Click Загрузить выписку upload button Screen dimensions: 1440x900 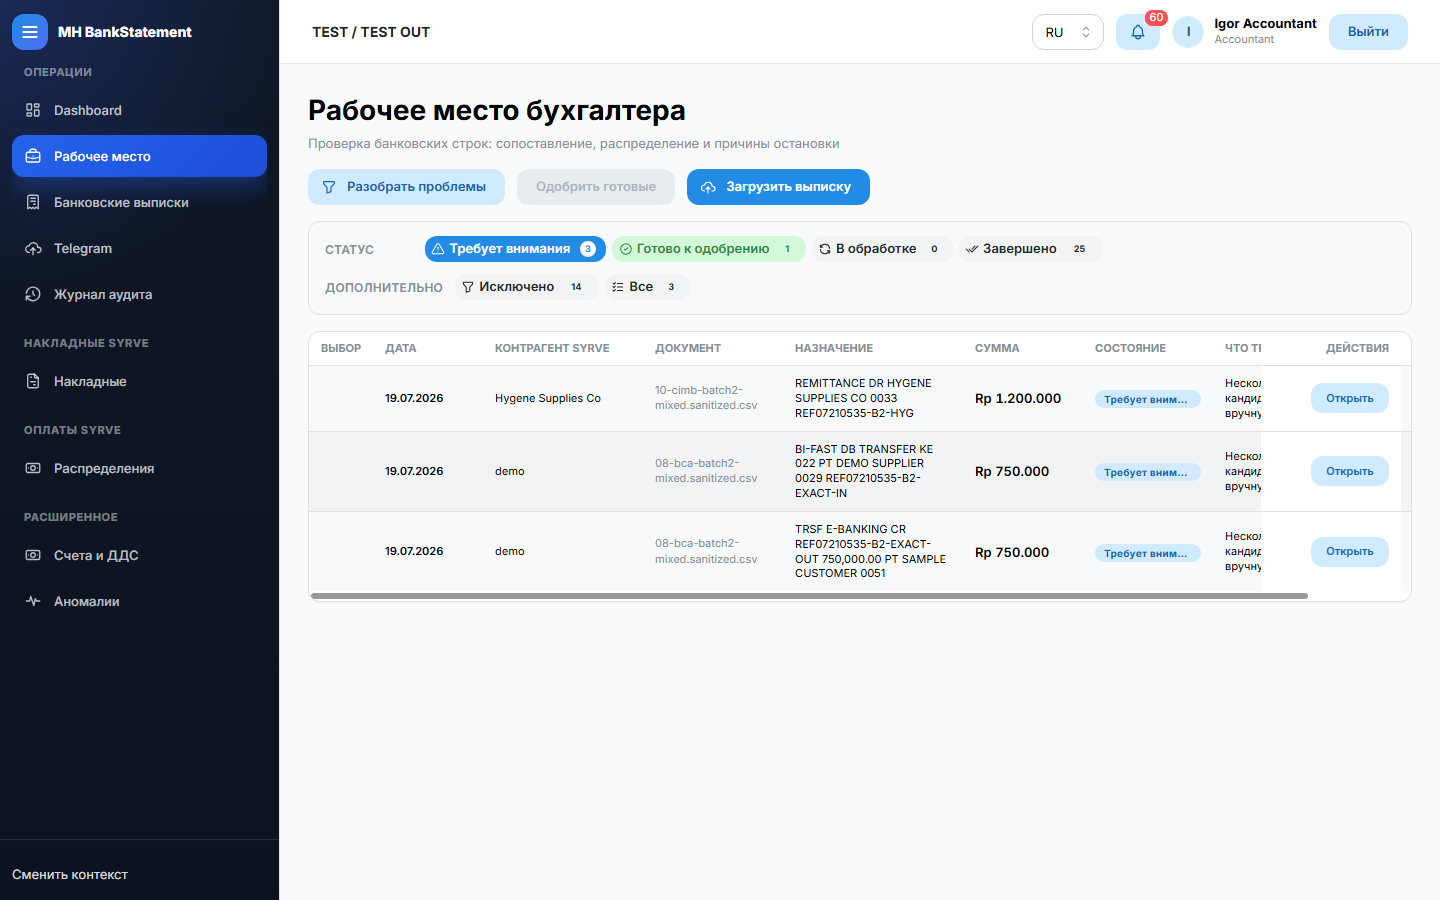(778, 187)
